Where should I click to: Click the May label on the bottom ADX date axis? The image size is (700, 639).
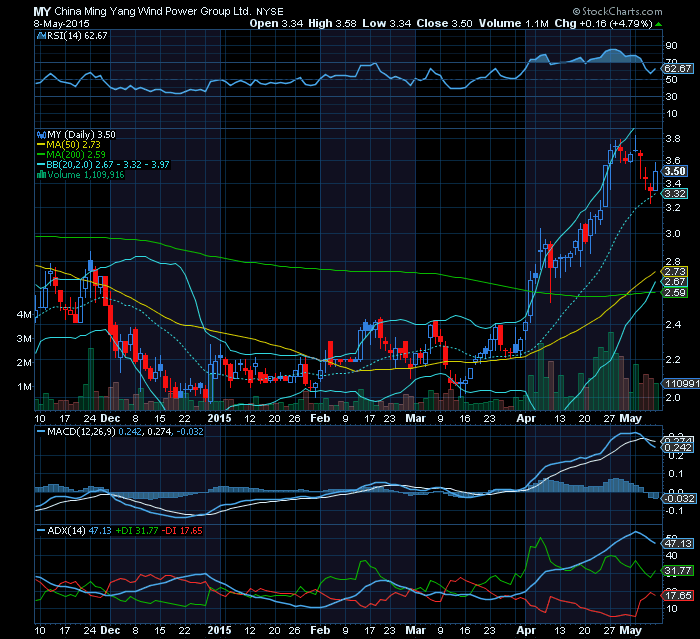[631, 631]
